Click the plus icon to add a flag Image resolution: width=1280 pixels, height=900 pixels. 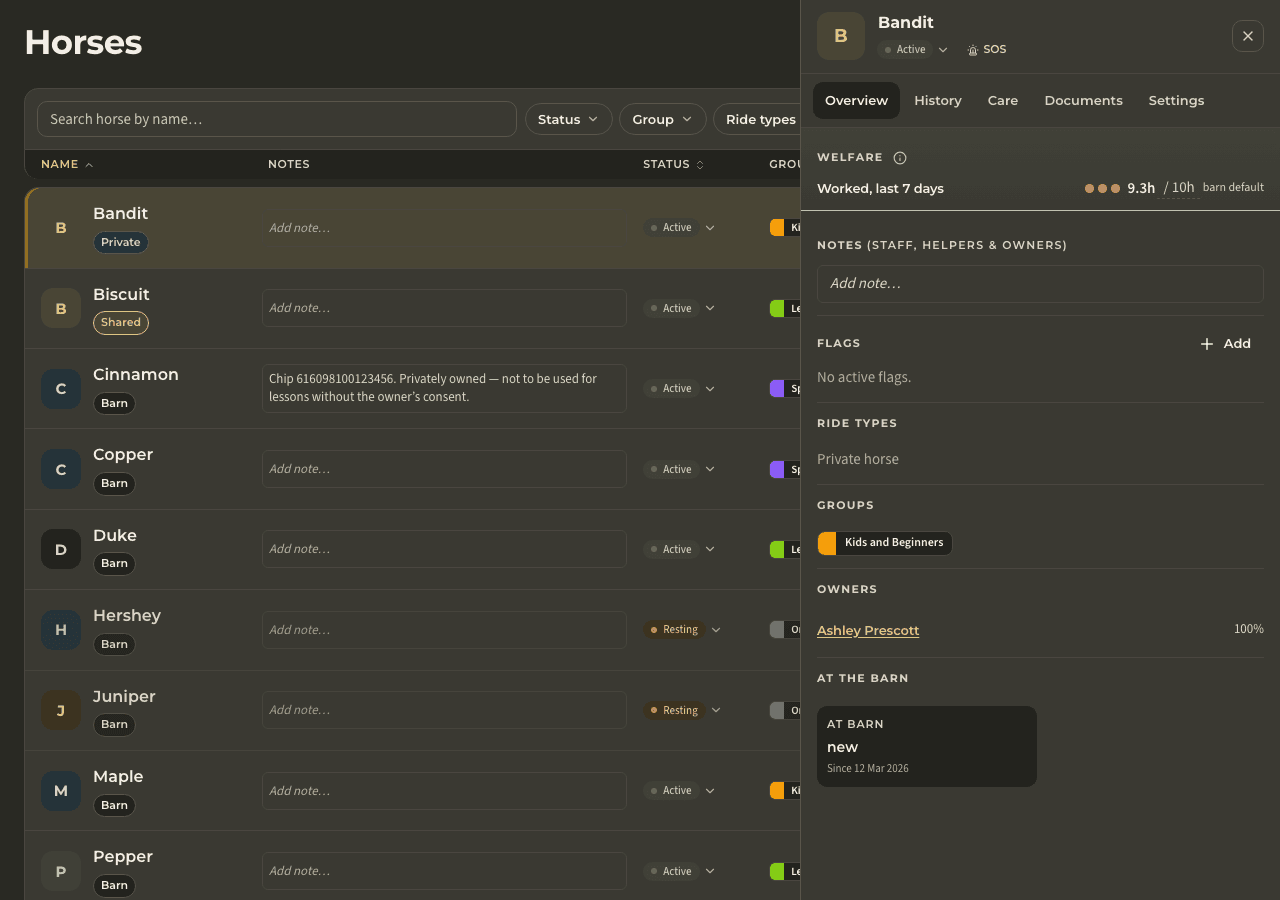tap(1207, 344)
